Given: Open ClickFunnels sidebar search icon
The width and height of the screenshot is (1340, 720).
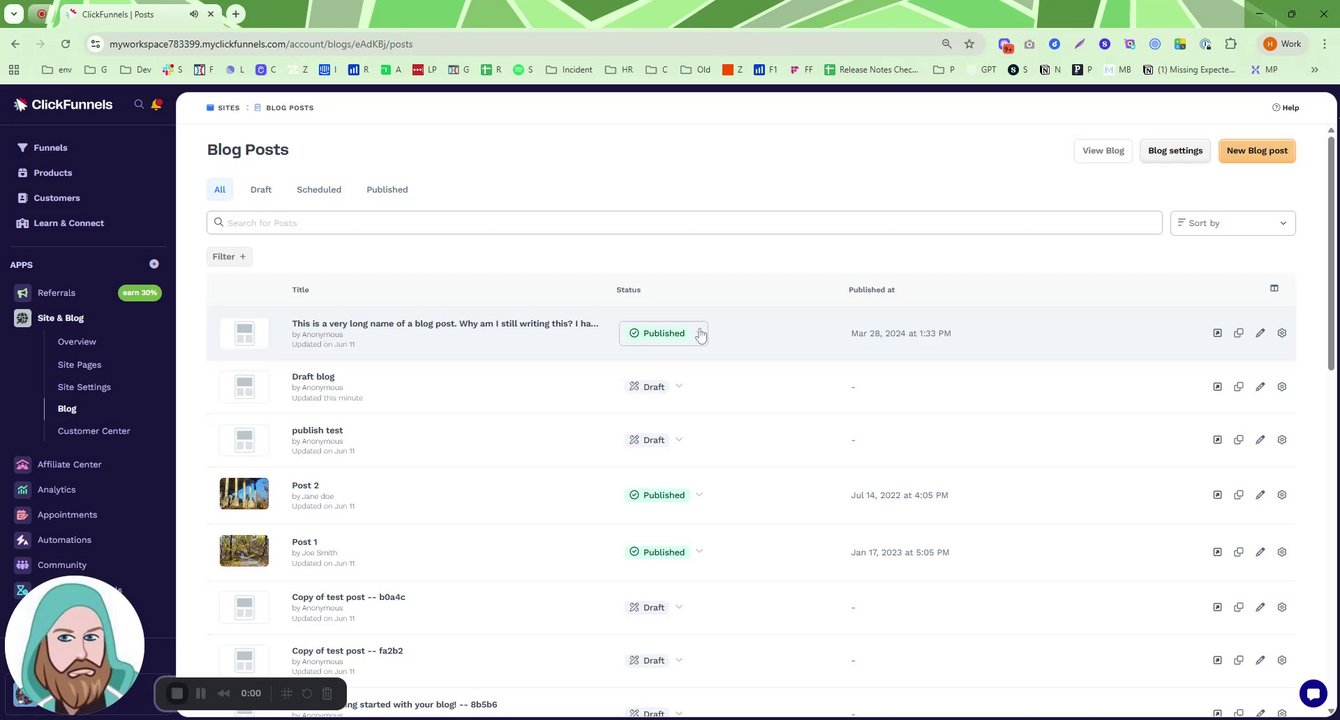Looking at the screenshot, I should click(139, 104).
